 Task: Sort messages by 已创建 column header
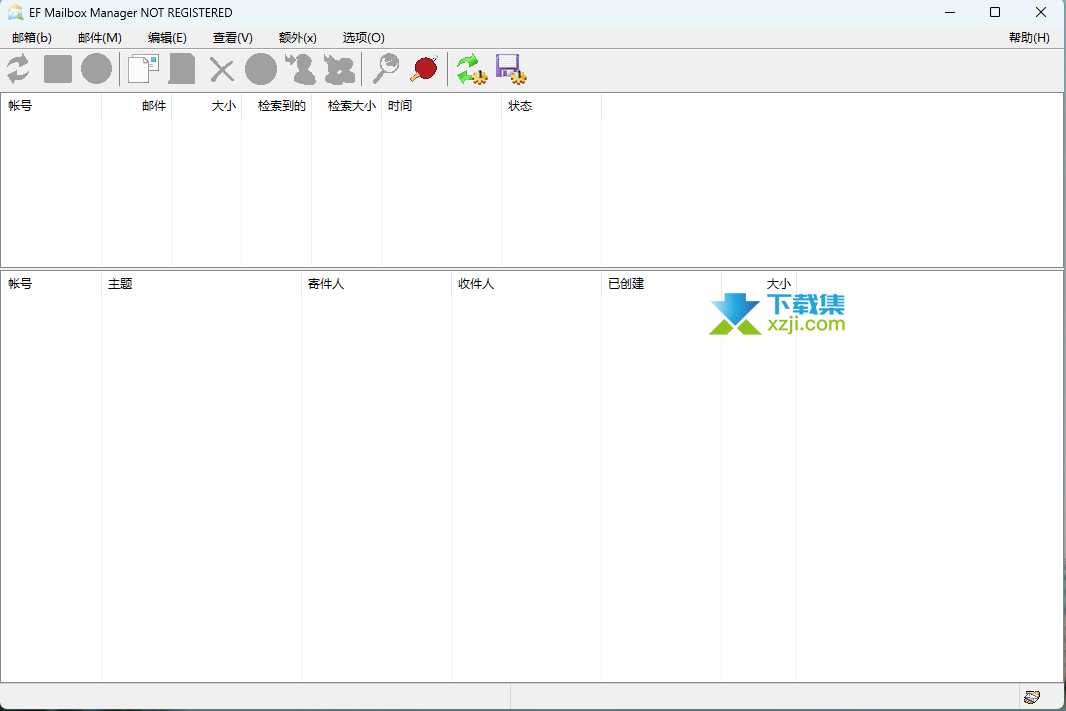pyautogui.click(x=626, y=284)
